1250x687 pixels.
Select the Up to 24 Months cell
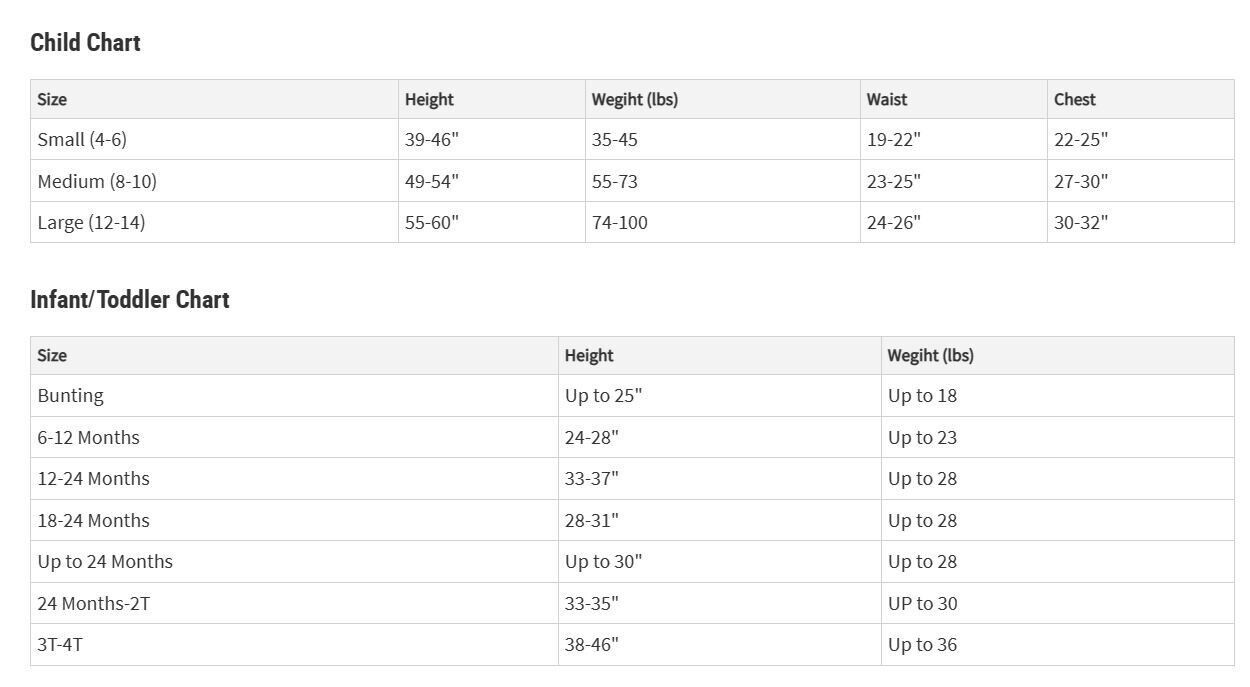[294, 561]
